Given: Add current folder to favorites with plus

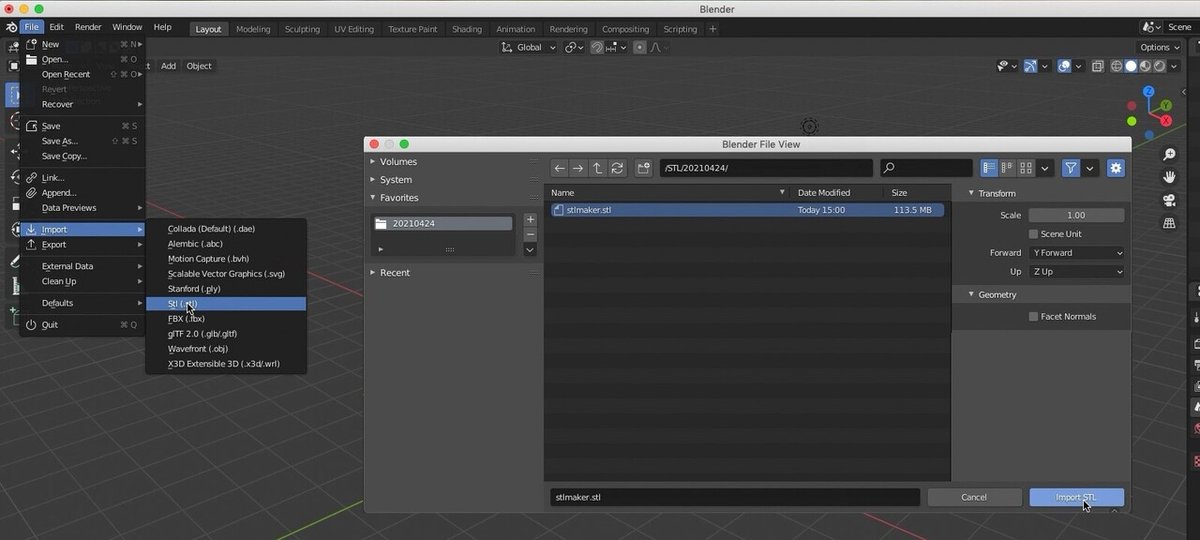Looking at the screenshot, I should point(530,220).
